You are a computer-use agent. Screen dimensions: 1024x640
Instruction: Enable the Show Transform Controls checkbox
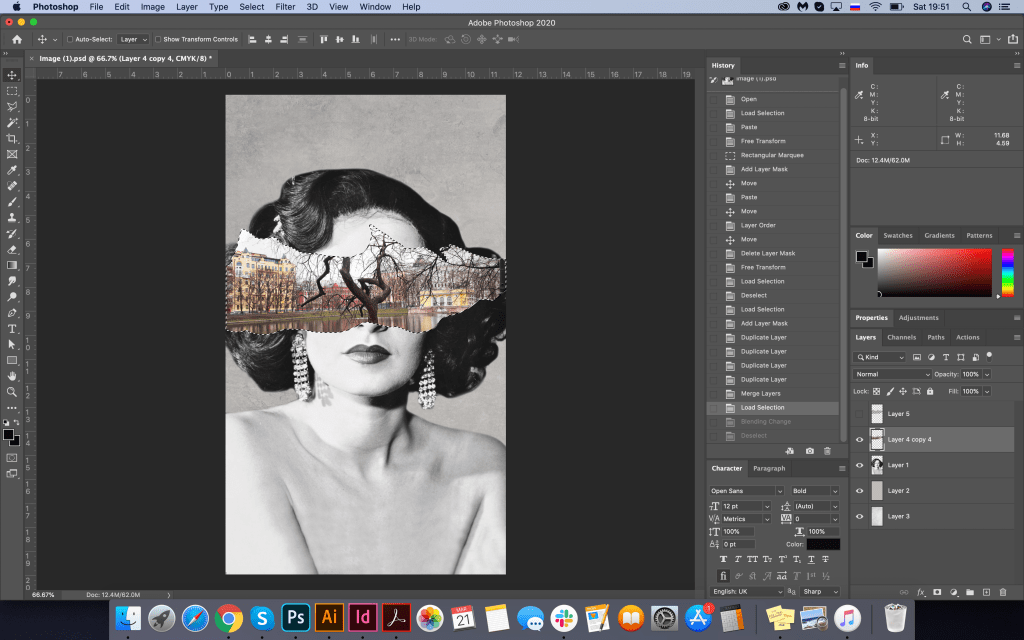[x=159, y=39]
